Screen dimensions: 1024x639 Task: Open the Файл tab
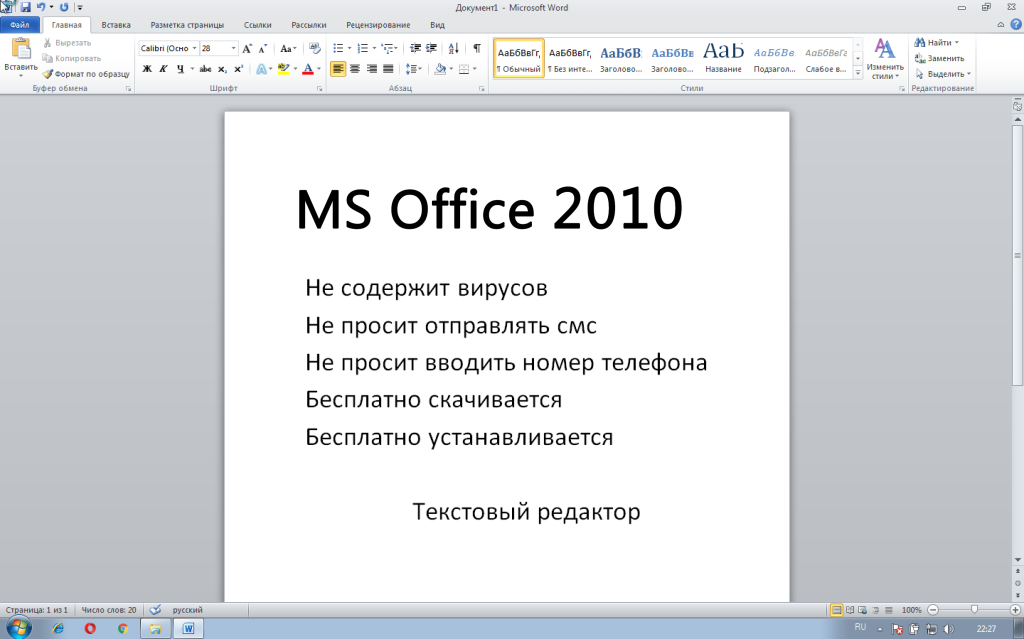pos(20,25)
